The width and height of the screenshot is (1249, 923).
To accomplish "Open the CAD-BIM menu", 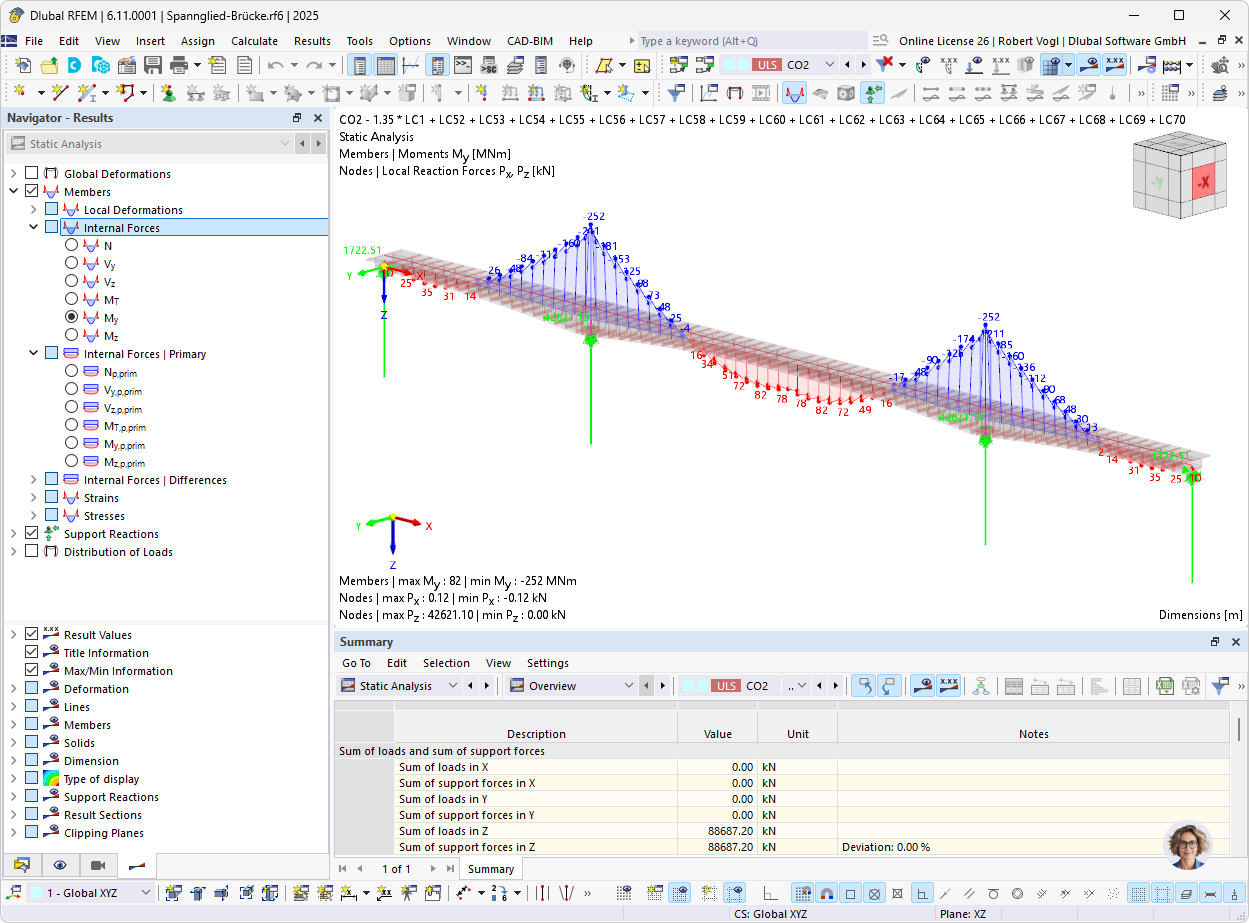I will [529, 41].
